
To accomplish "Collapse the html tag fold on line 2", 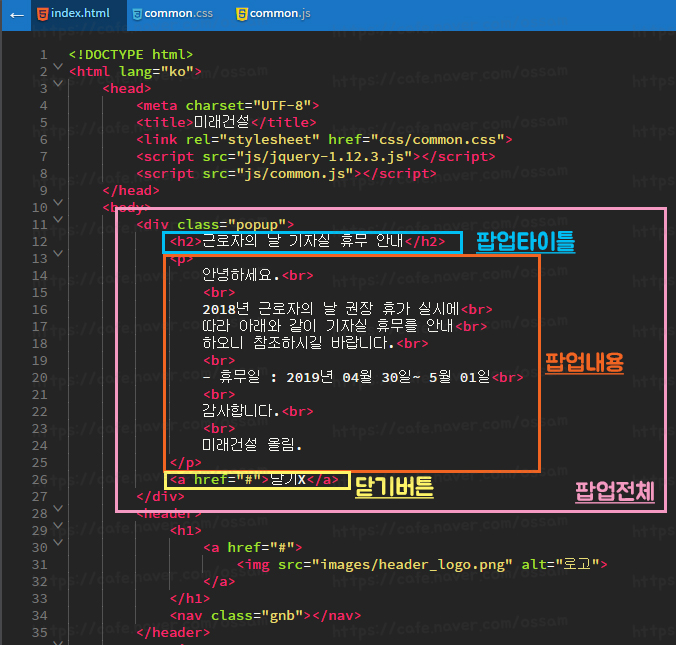I will click(58, 67).
